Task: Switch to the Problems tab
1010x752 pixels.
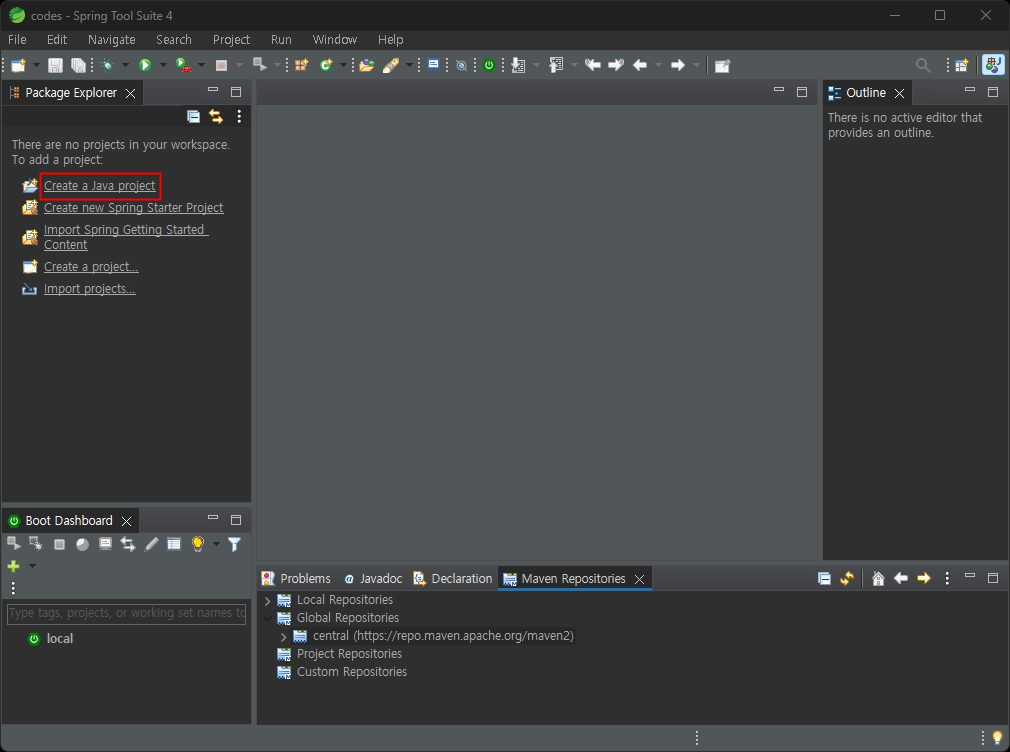Action: click(296, 579)
